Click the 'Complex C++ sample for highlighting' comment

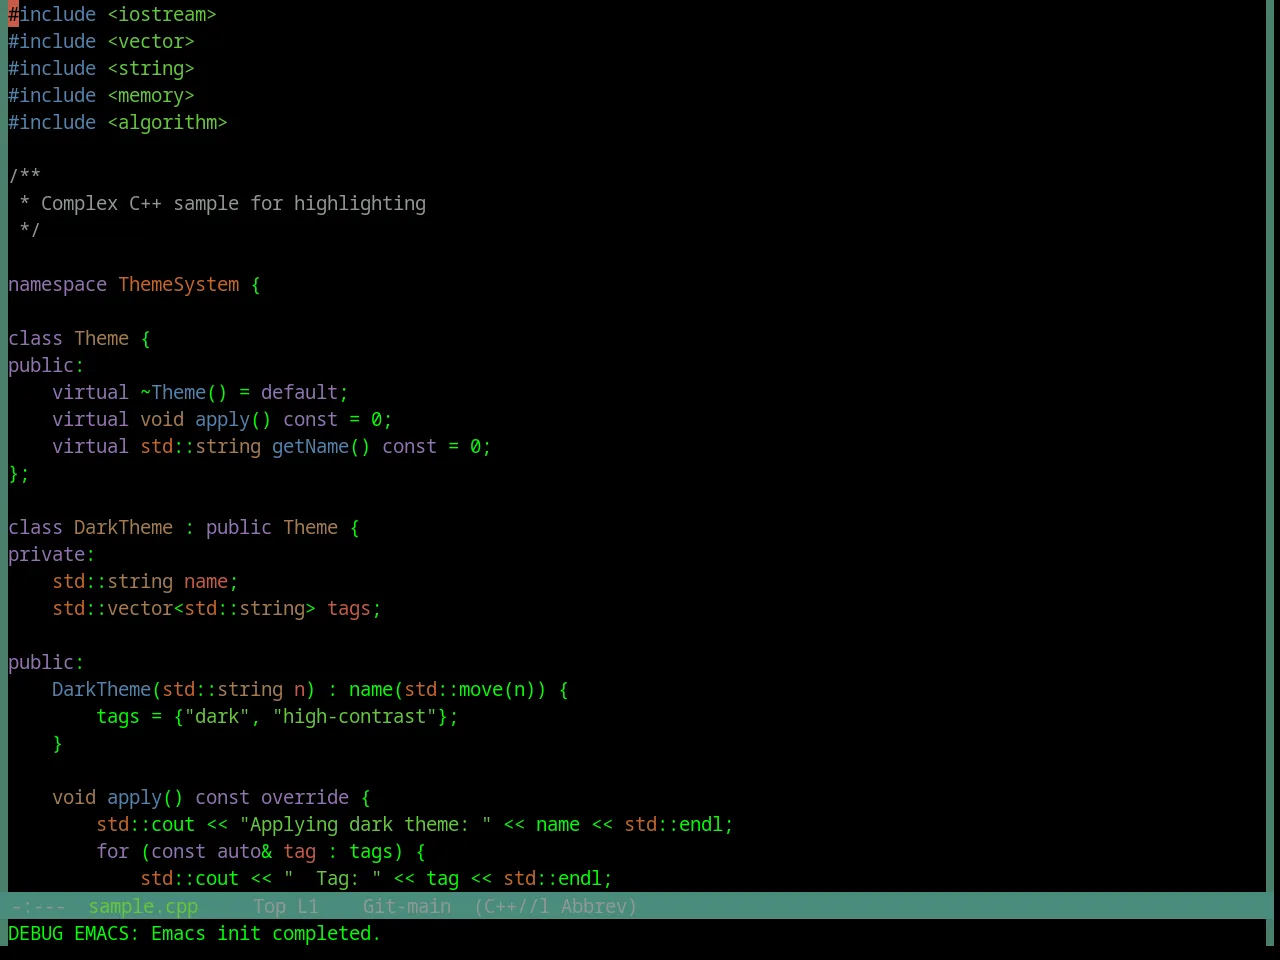233,203
